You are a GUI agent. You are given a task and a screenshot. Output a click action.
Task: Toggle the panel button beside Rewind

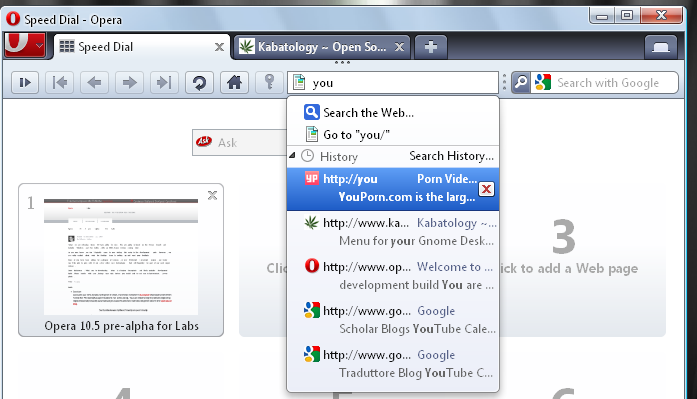(25, 82)
